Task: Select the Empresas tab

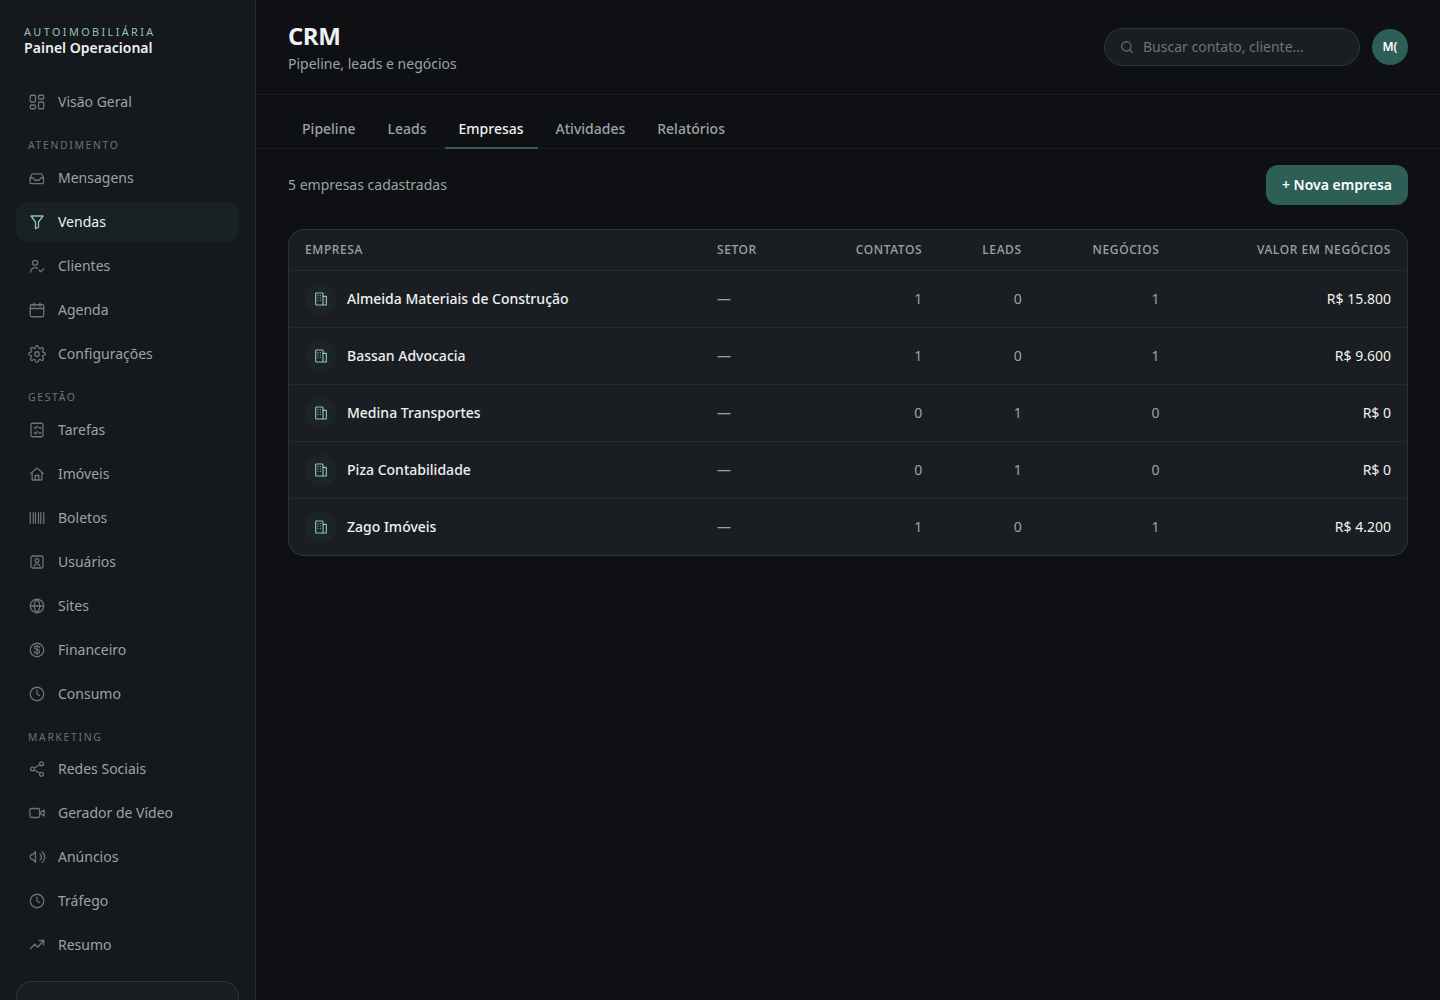Action: pos(491,129)
